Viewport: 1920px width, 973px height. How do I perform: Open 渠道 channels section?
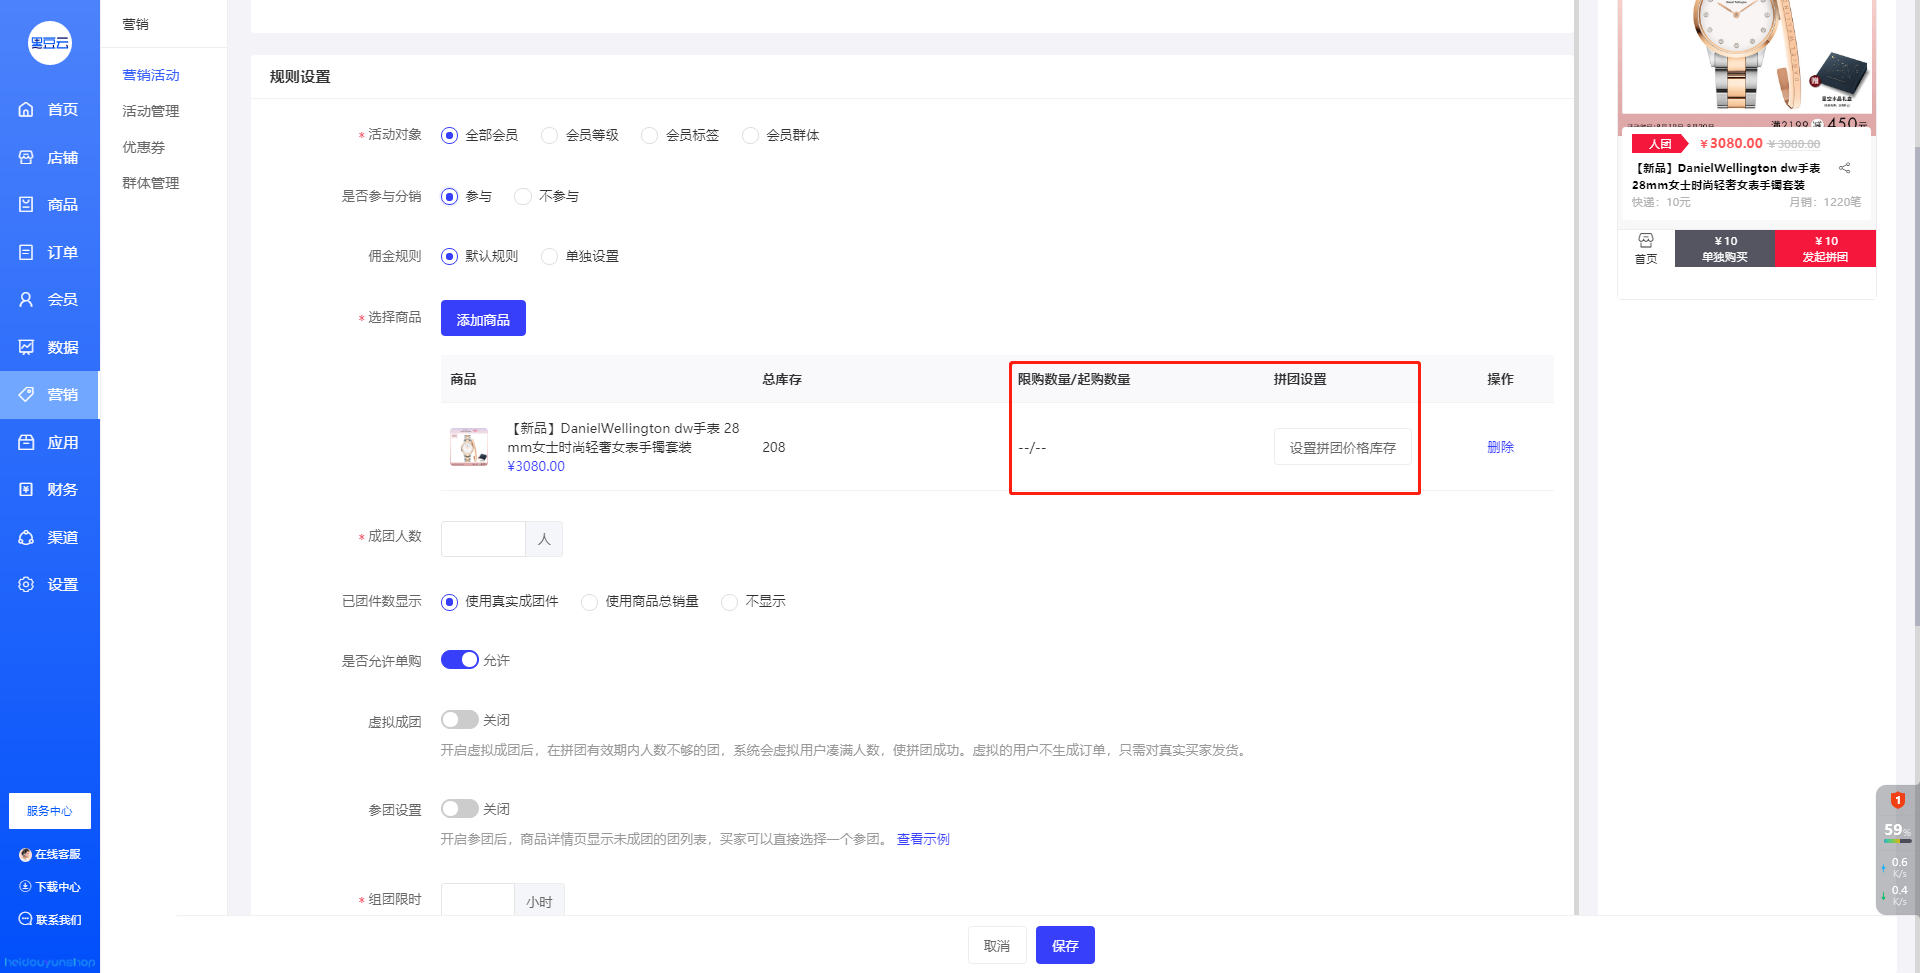[50, 537]
